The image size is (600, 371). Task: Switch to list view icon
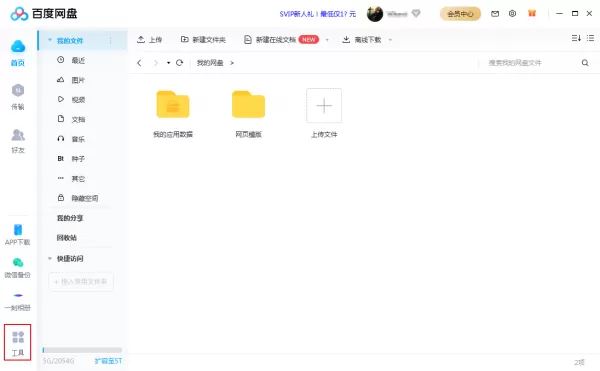pos(590,38)
